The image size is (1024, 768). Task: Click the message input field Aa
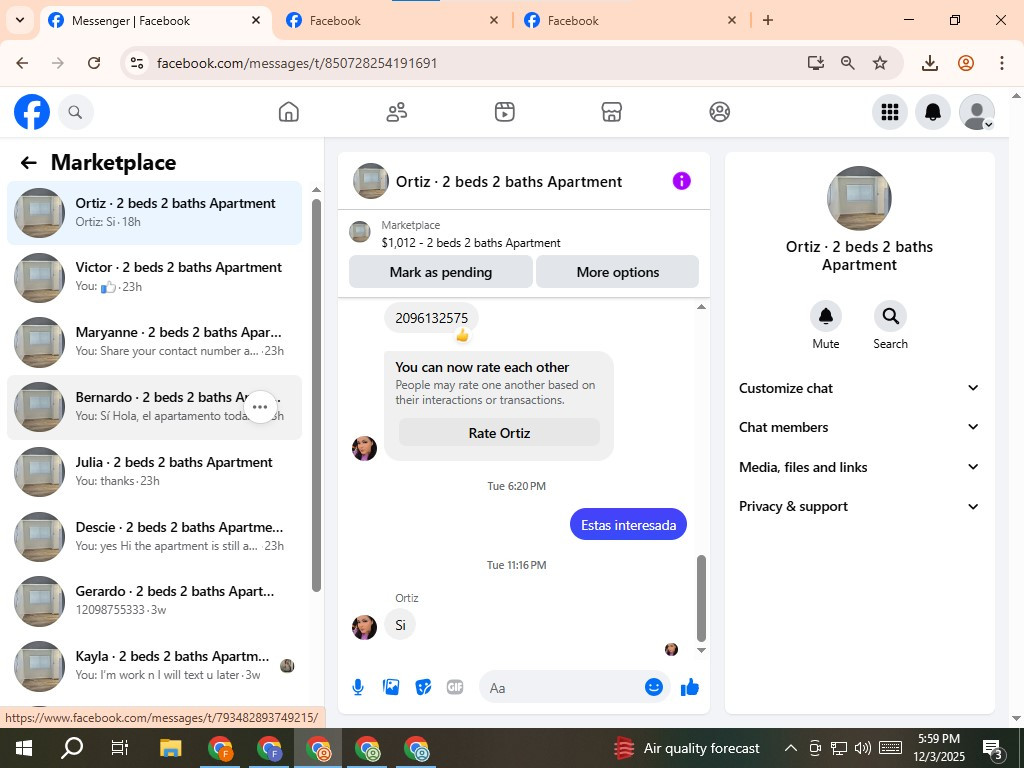pyautogui.click(x=562, y=688)
